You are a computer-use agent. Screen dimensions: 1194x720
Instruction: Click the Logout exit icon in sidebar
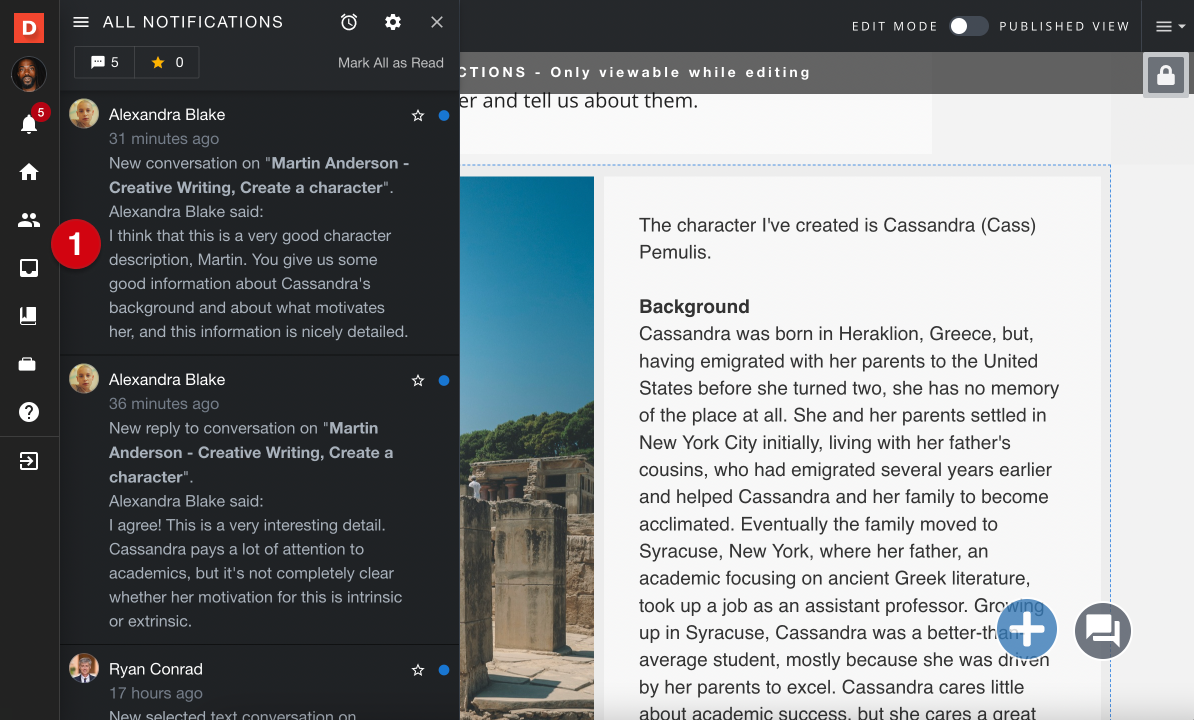coord(29,461)
